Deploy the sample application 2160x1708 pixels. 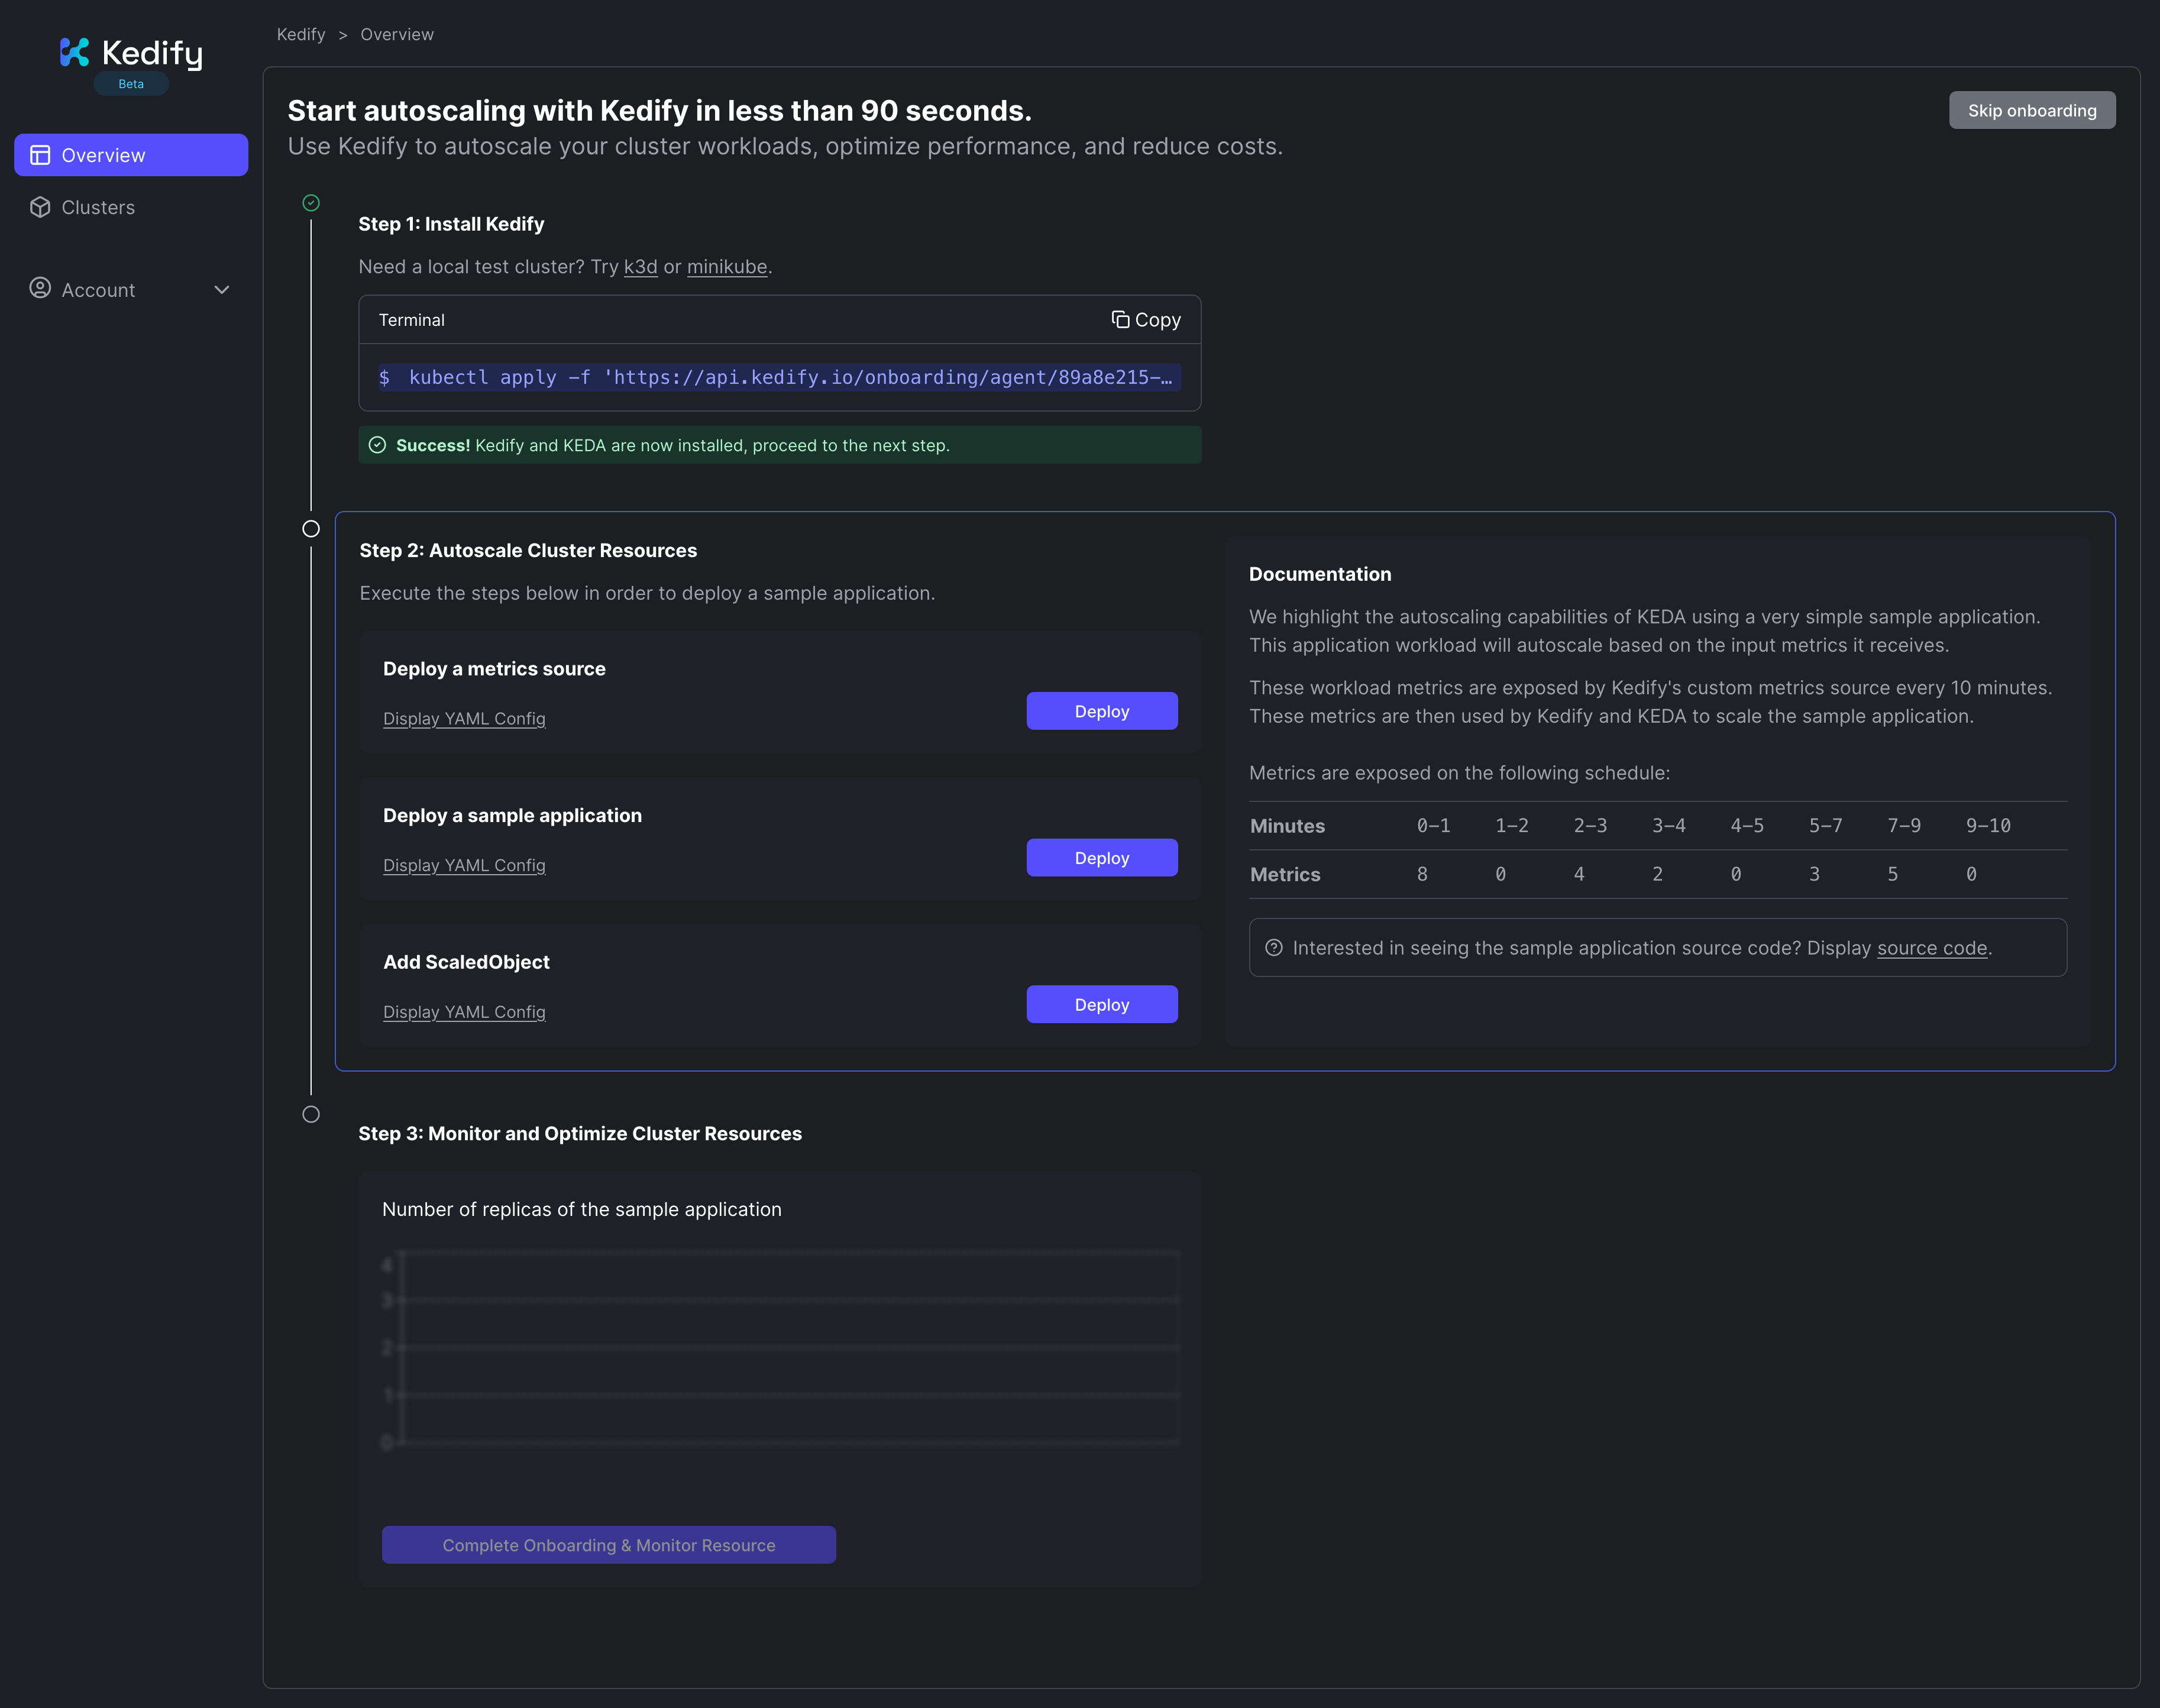tap(1102, 858)
